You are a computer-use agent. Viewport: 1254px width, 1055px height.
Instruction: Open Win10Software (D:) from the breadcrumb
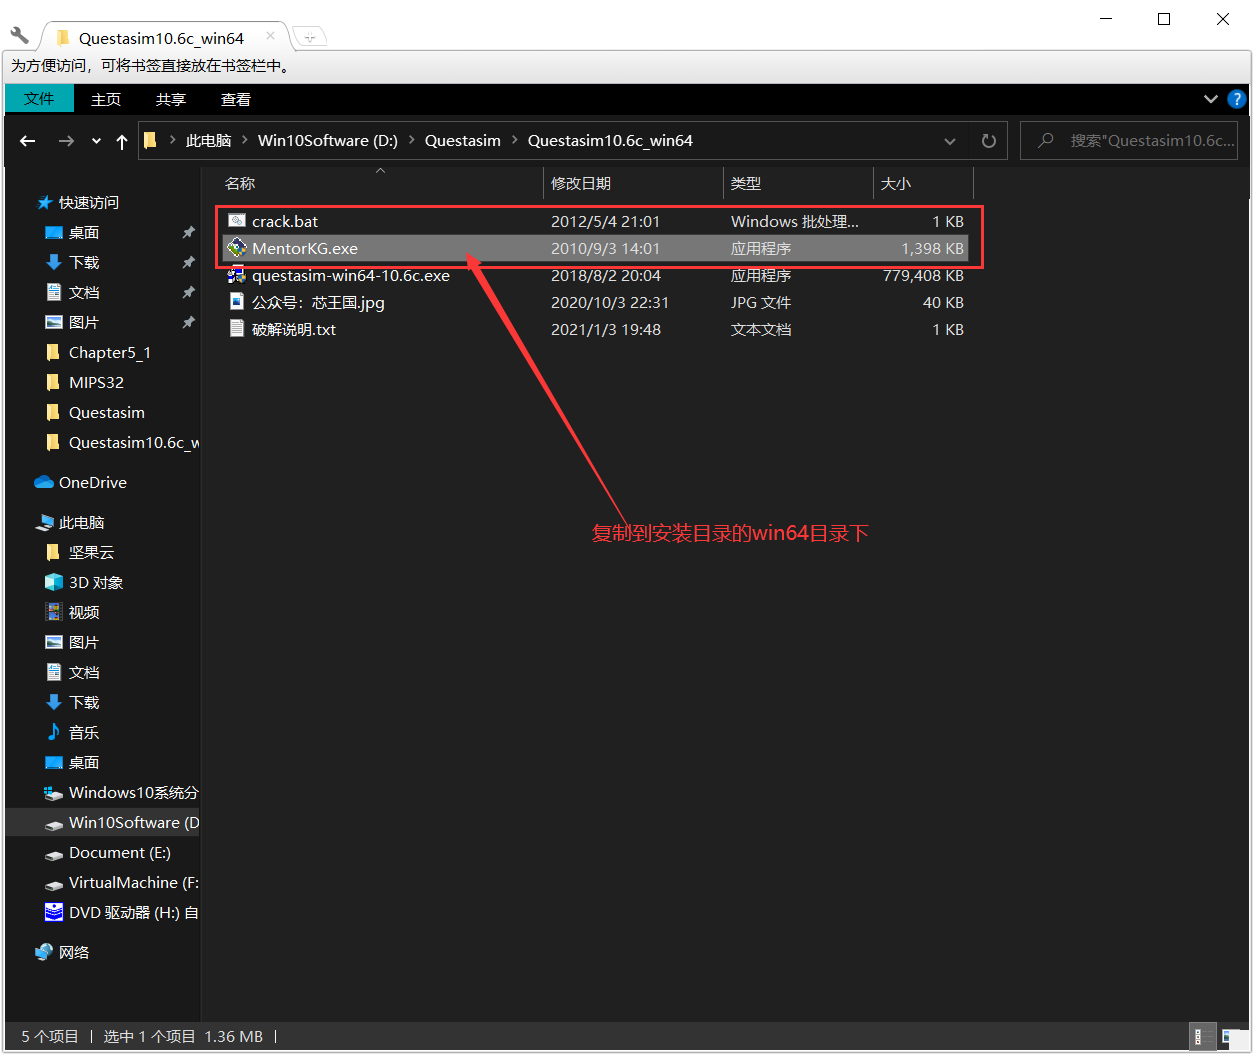click(x=328, y=140)
